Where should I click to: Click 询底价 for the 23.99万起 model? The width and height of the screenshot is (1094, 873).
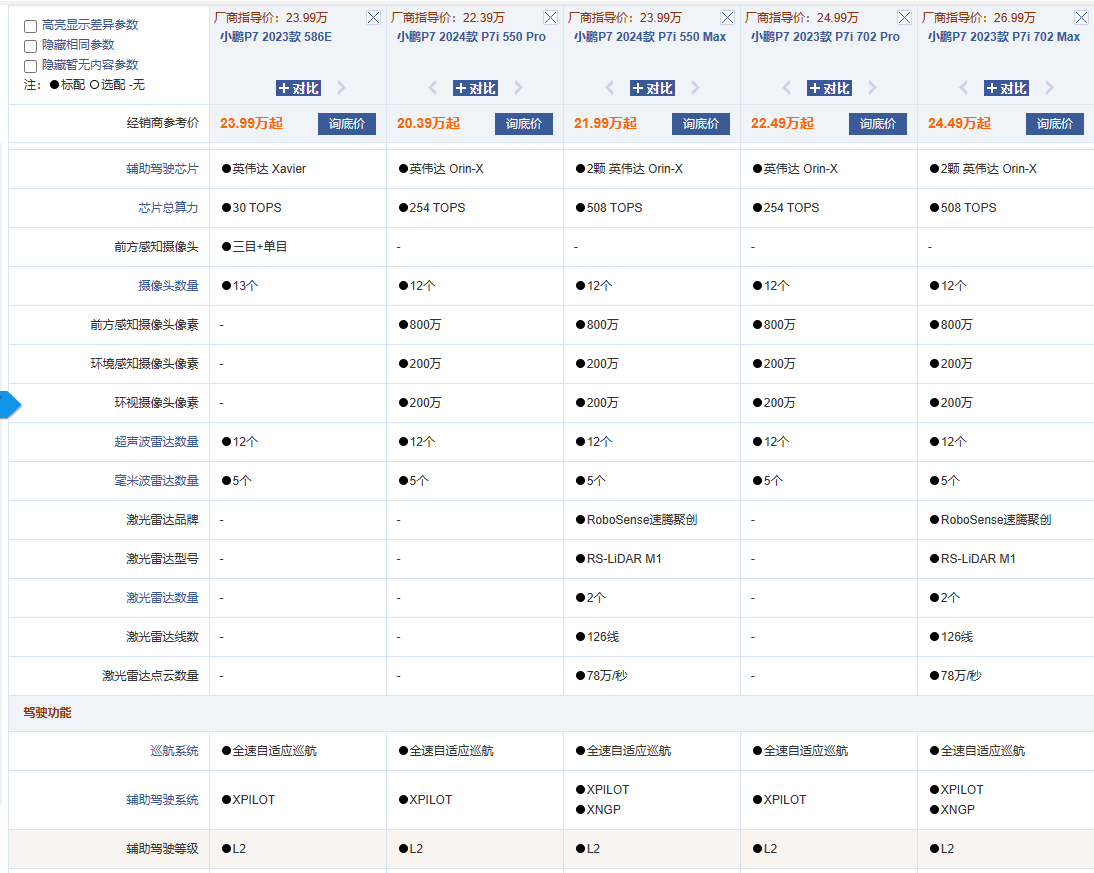pyautogui.click(x=347, y=124)
